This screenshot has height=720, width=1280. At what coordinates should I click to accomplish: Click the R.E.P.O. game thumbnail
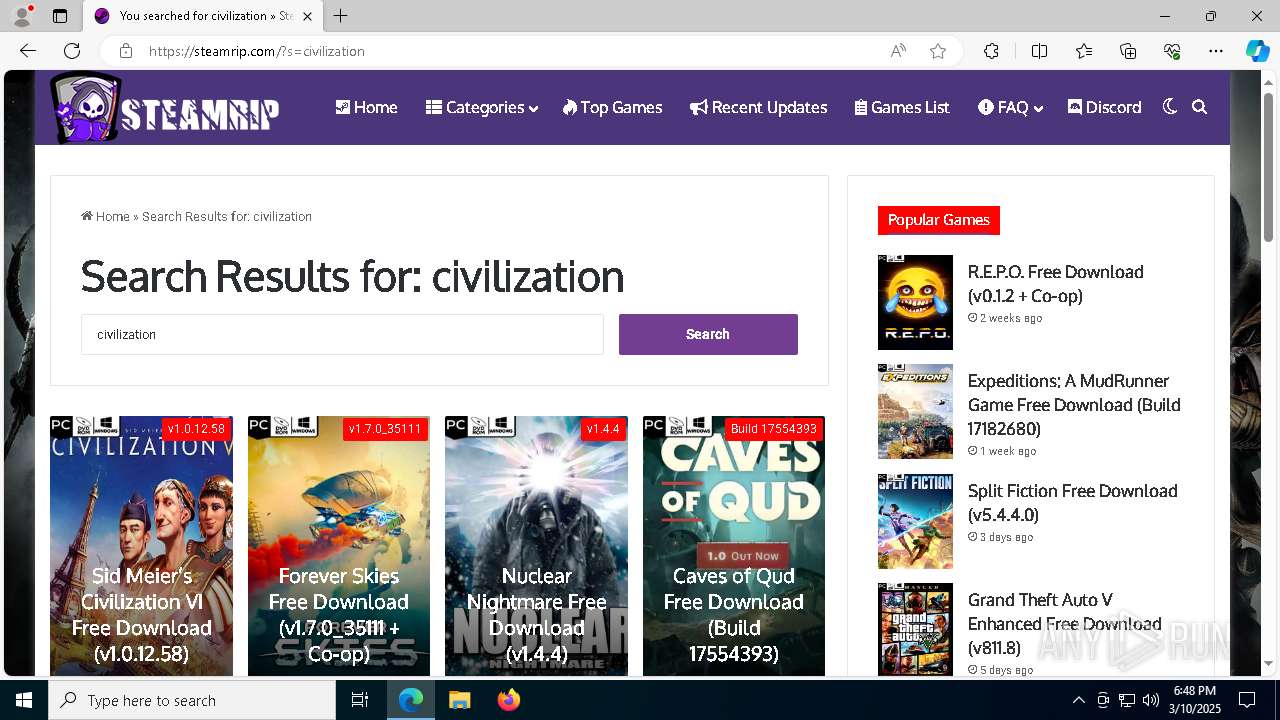(915, 302)
